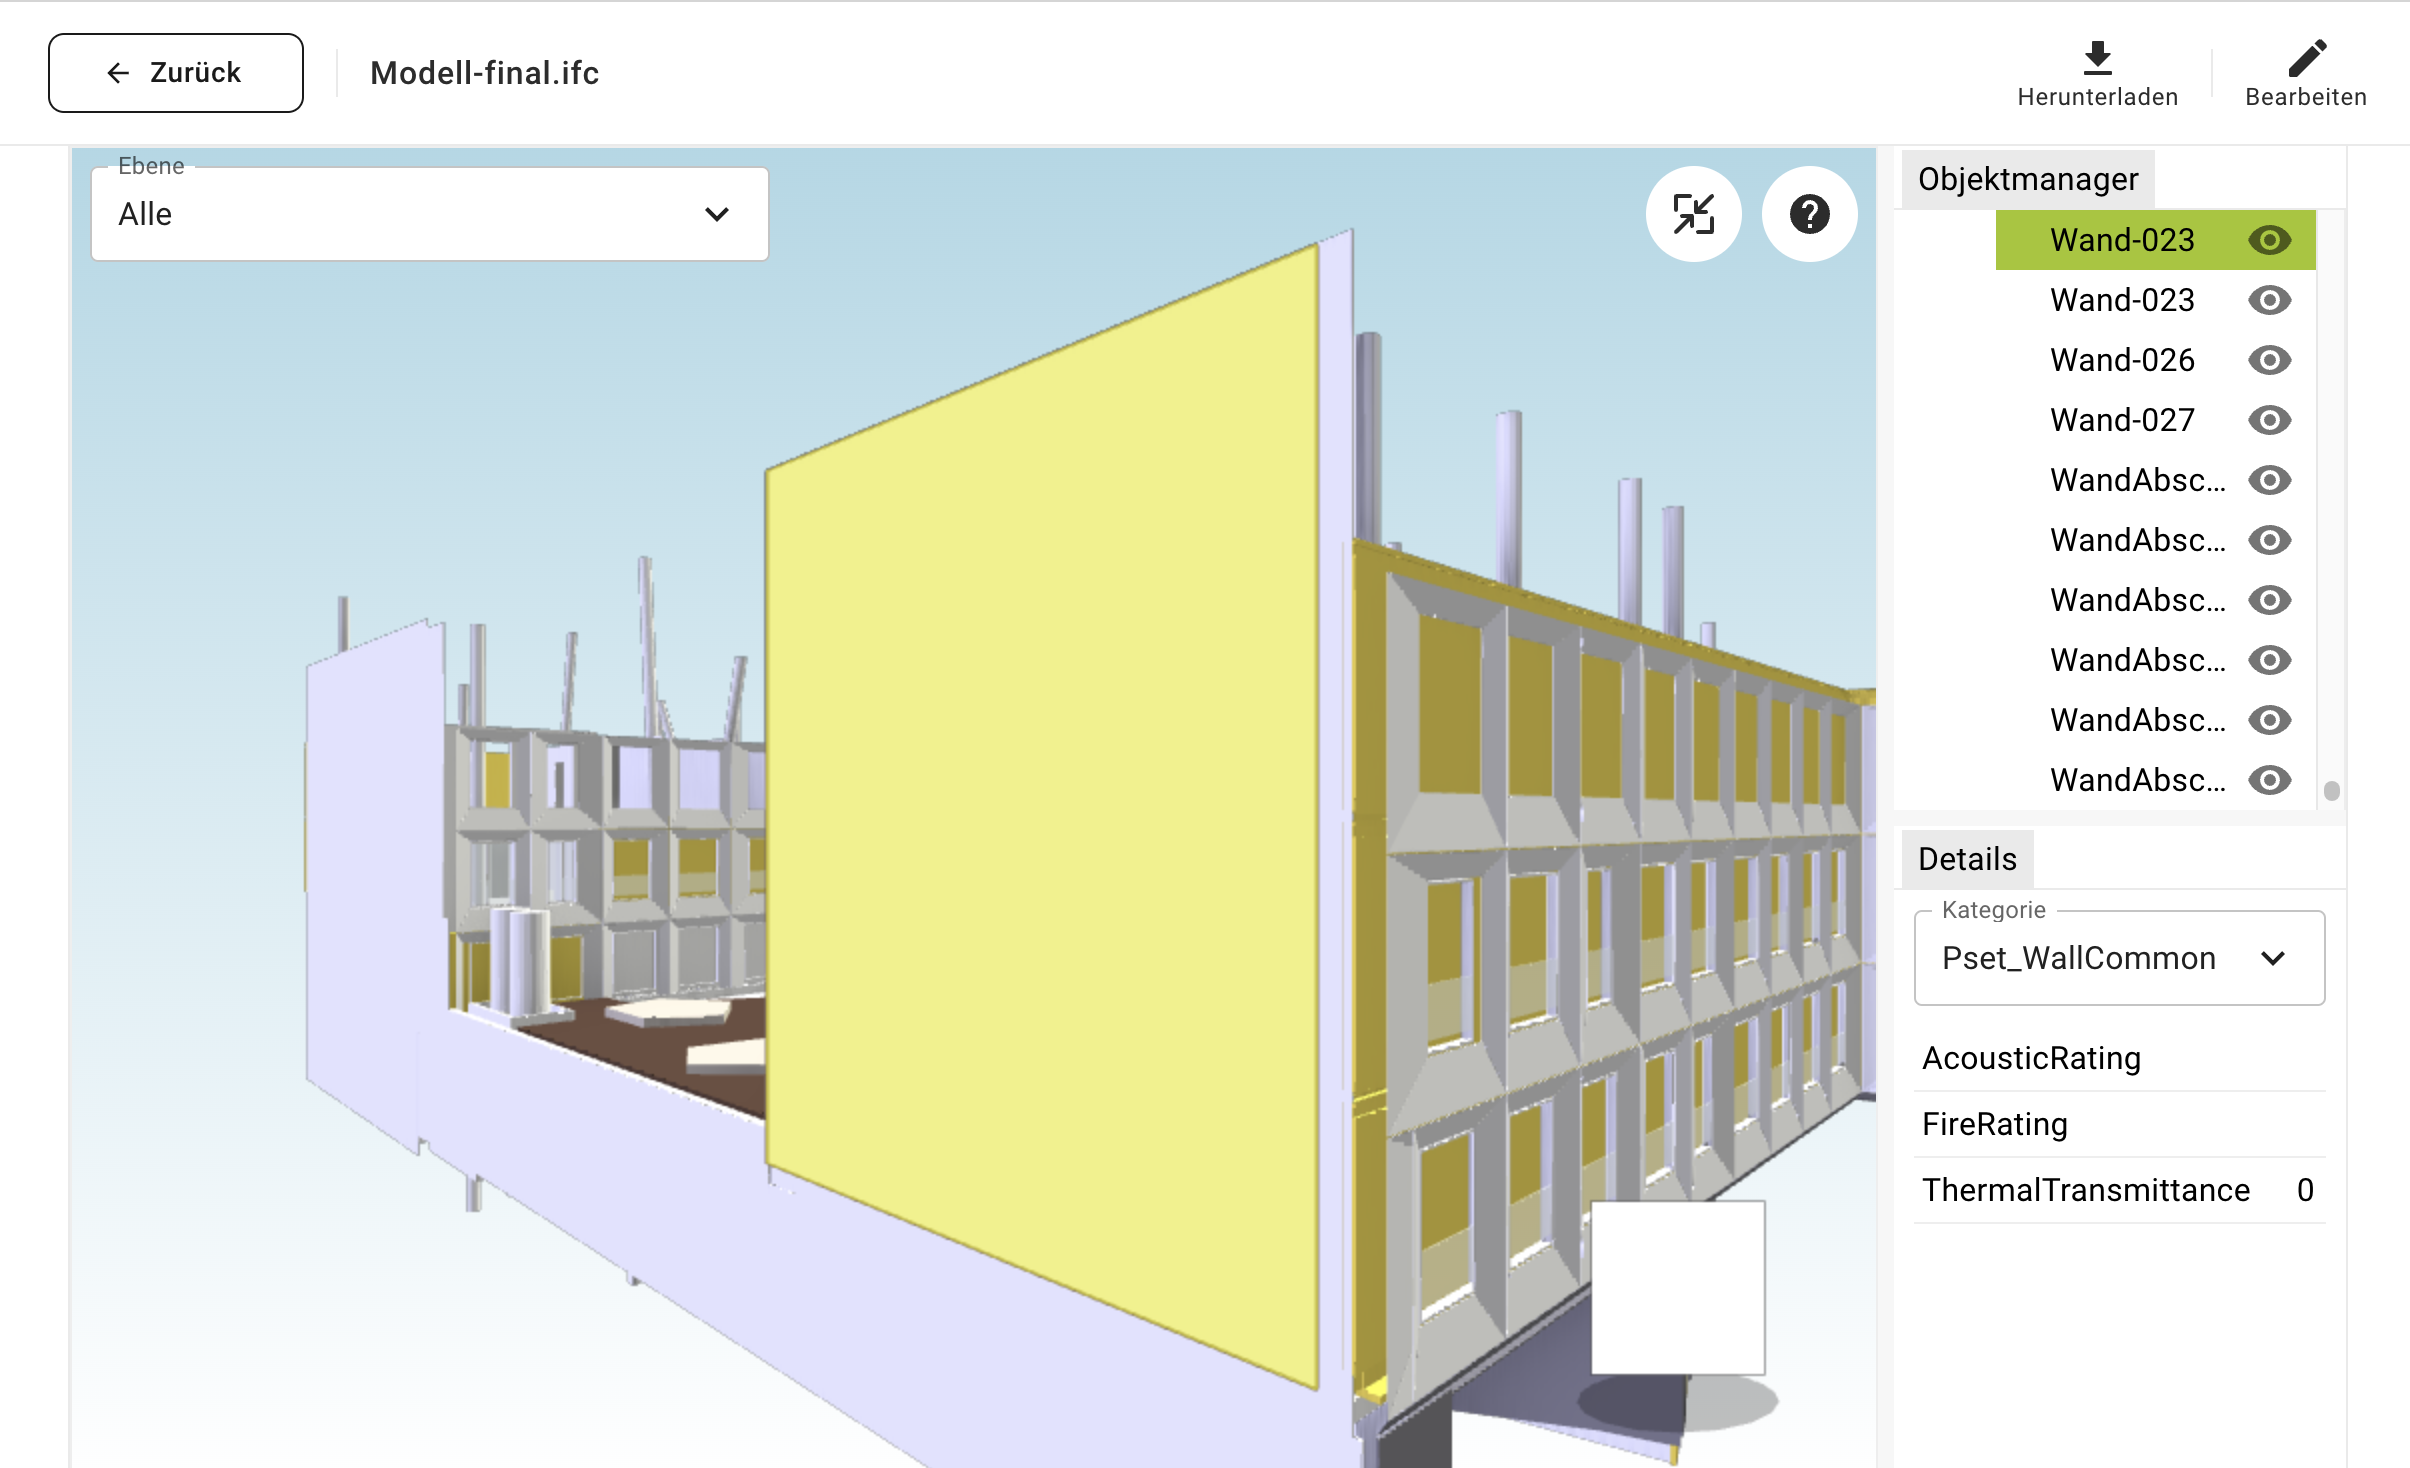2410x1468 pixels.
Task: Open the help question mark icon
Action: pos(1809,214)
